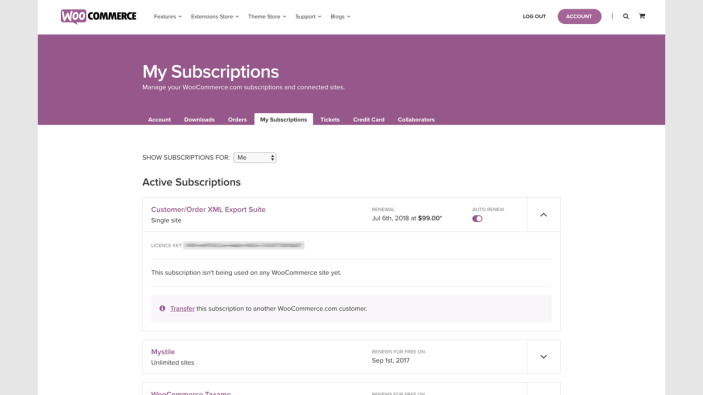This screenshot has height=395, width=703.
Task: Click the info icon beside Transfer
Action: (162, 308)
